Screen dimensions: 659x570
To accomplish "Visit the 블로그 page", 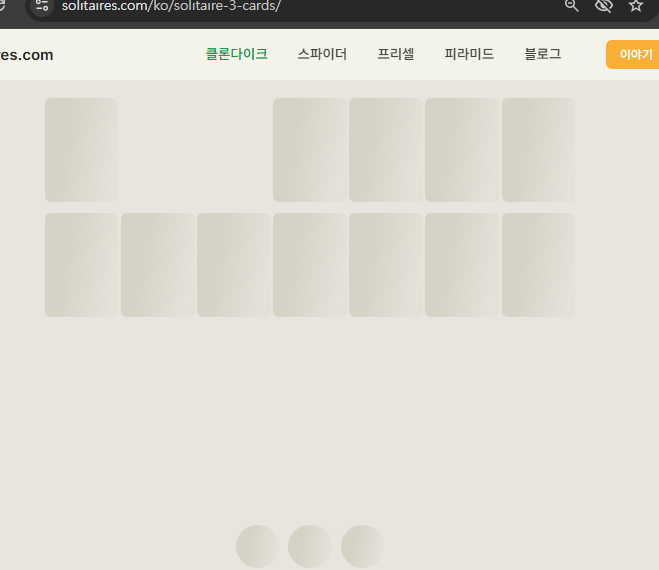I will (x=543, y=54).
